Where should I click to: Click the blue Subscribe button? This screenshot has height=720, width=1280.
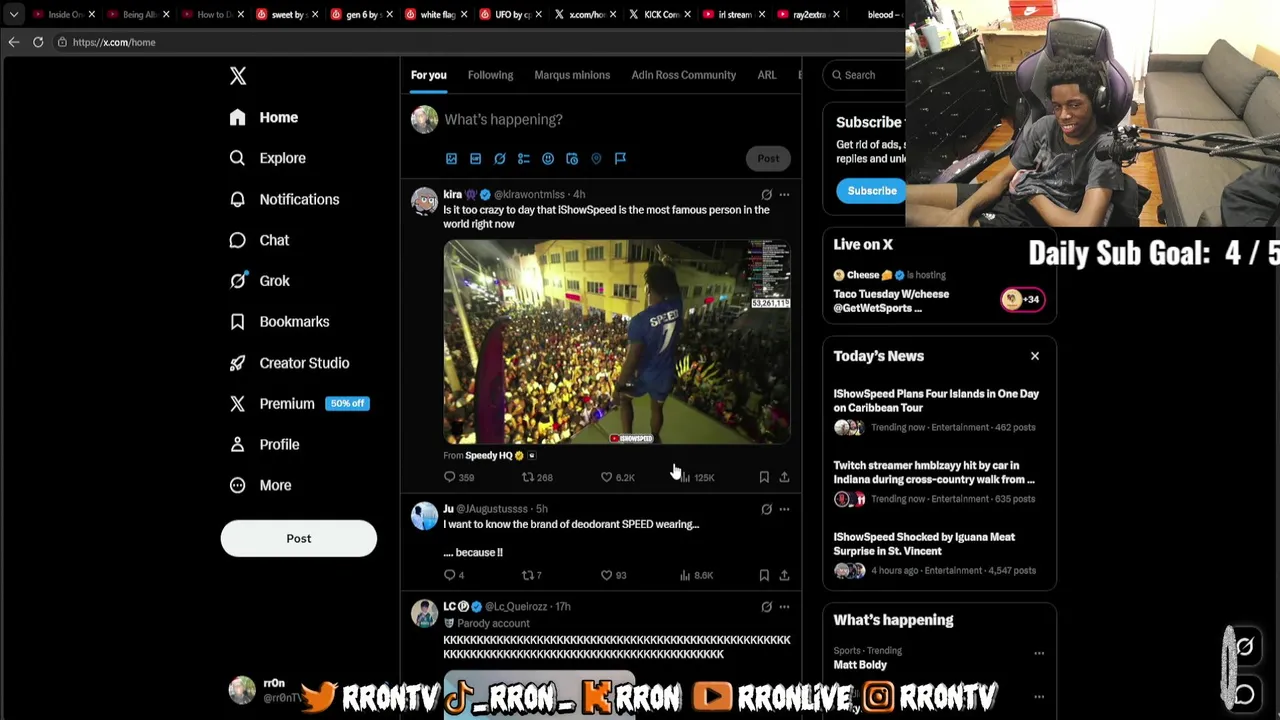point(872,191)
